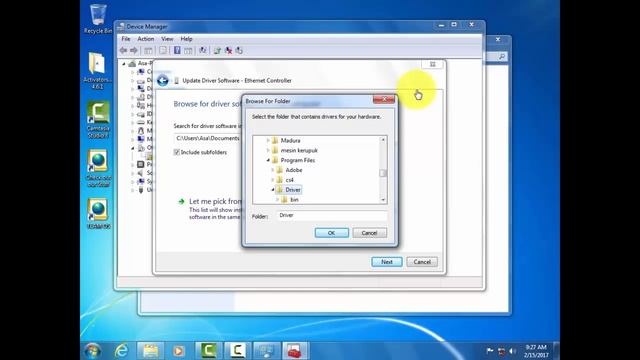The image size is (640, 360).
Task: Click Next in Update Driver Software wizard
Action: tap(387, 262)
